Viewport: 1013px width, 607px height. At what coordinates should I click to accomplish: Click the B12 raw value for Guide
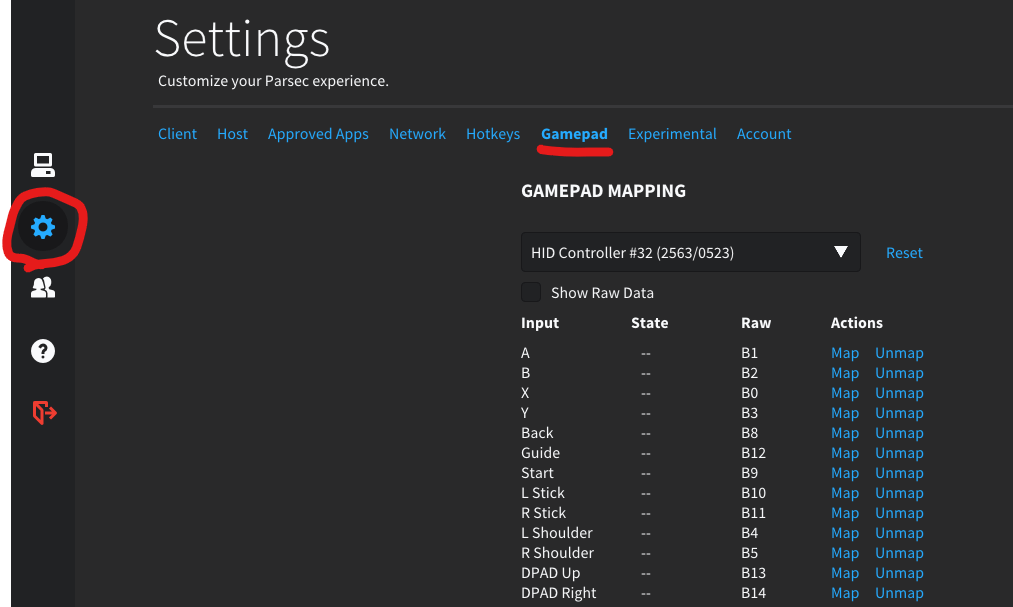point(753,453)
